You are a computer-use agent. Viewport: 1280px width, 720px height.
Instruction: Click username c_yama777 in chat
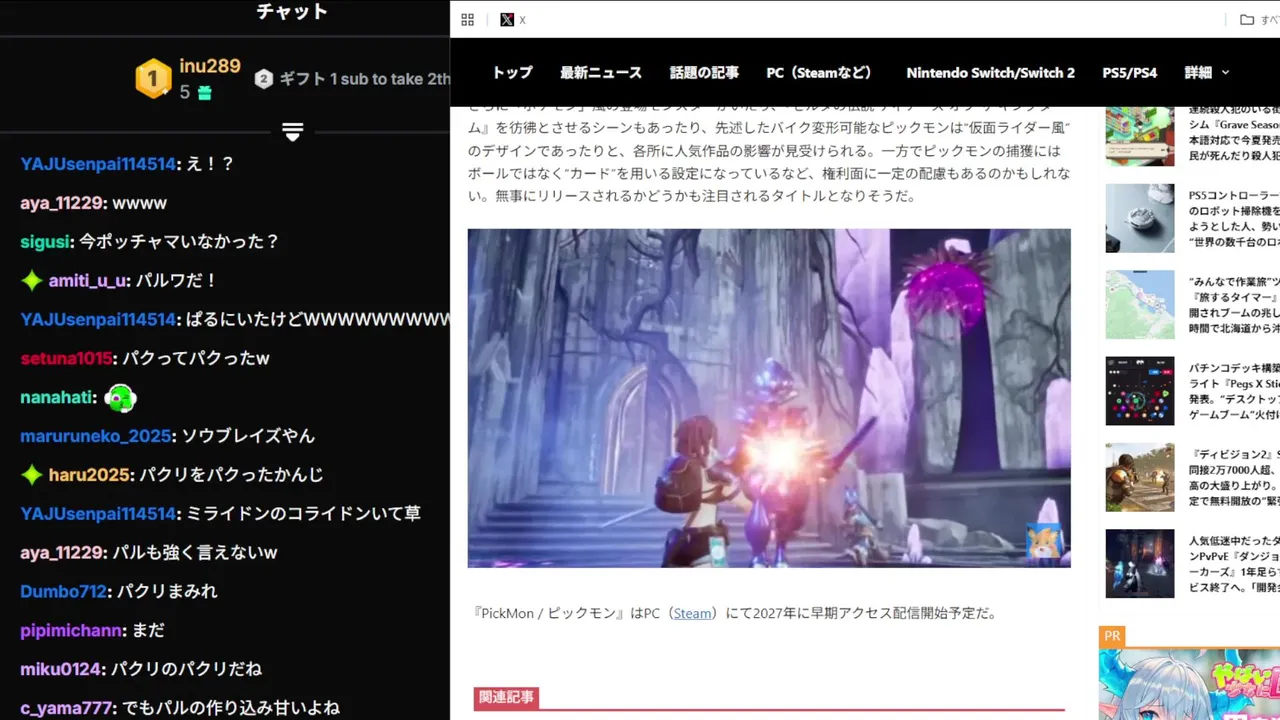click(x=66, y=708)
